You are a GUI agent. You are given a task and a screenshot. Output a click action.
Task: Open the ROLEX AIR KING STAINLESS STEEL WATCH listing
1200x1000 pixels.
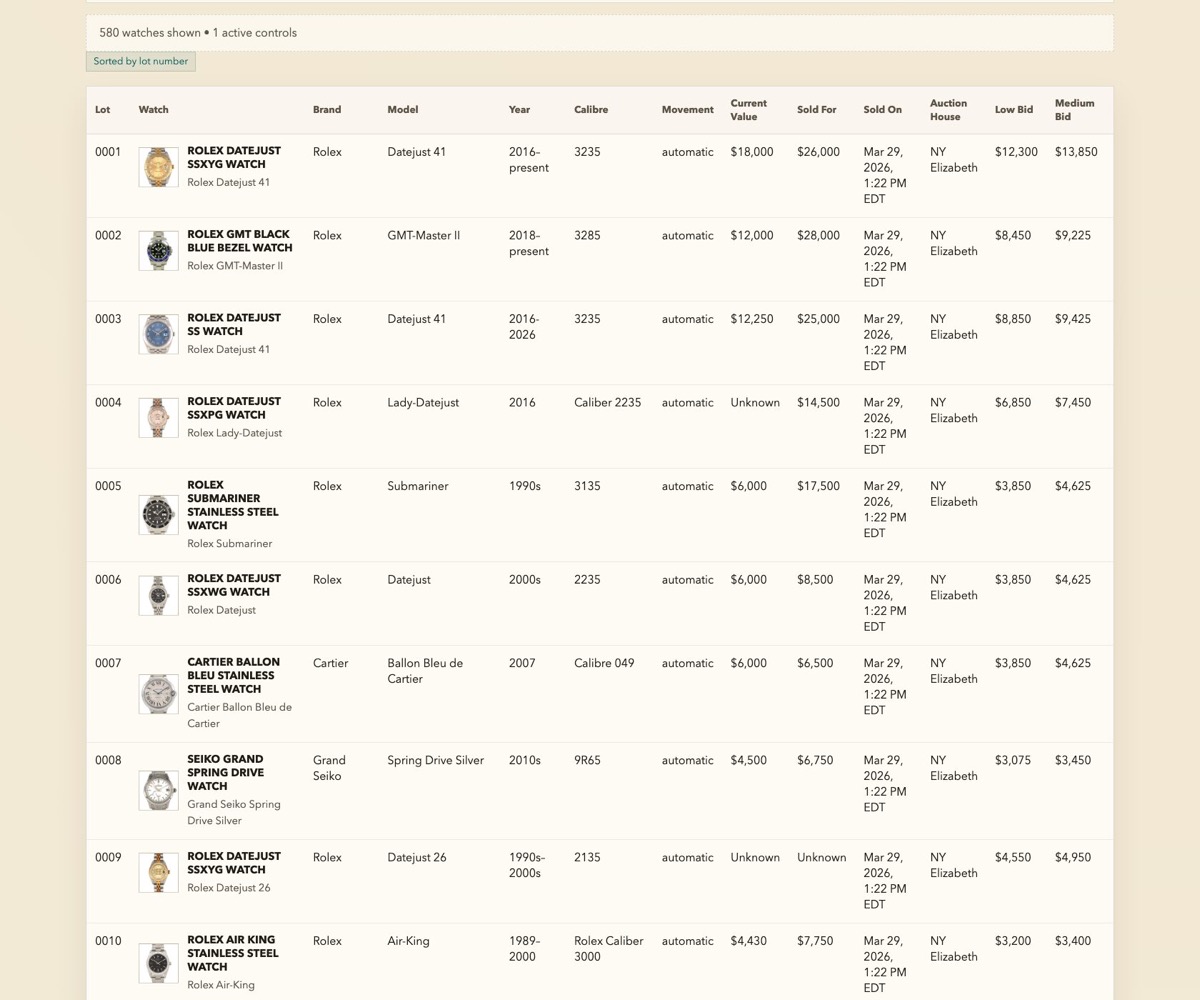pos(232,953)
